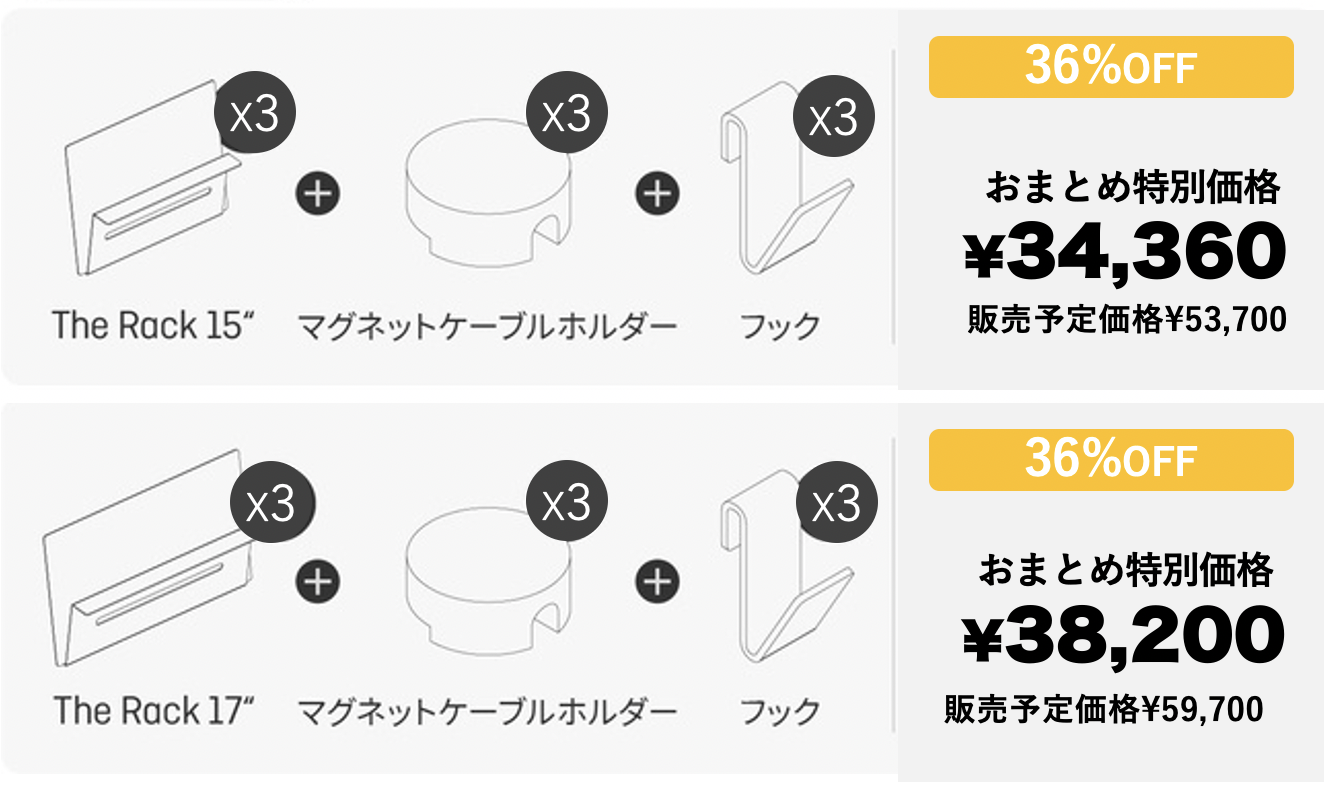The image size is (1326, 788).
Task: Click the plus icon before the hook in the Rack 17" bundle
Action: [657, 580]
